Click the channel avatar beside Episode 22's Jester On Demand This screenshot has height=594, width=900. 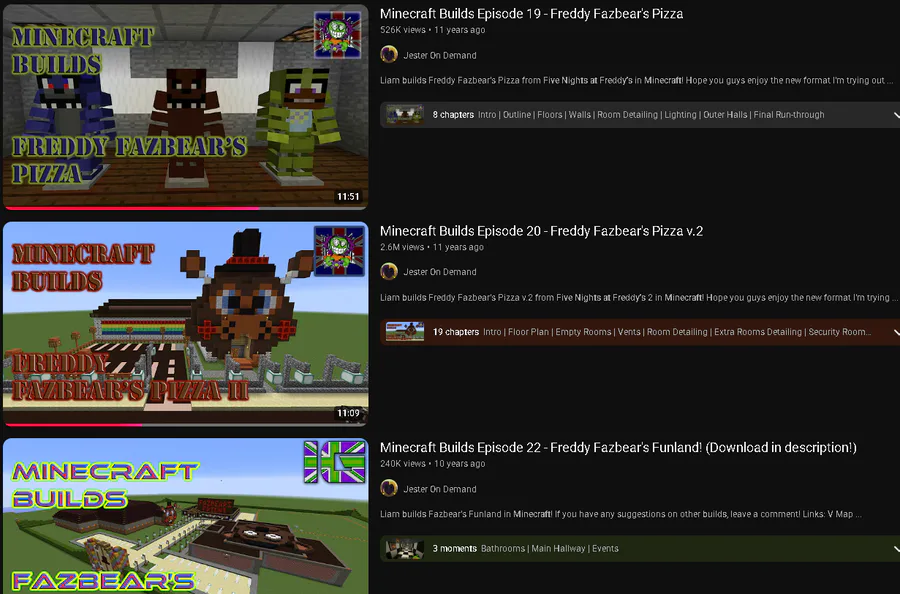pyautogui.click(x=389, y=488)
